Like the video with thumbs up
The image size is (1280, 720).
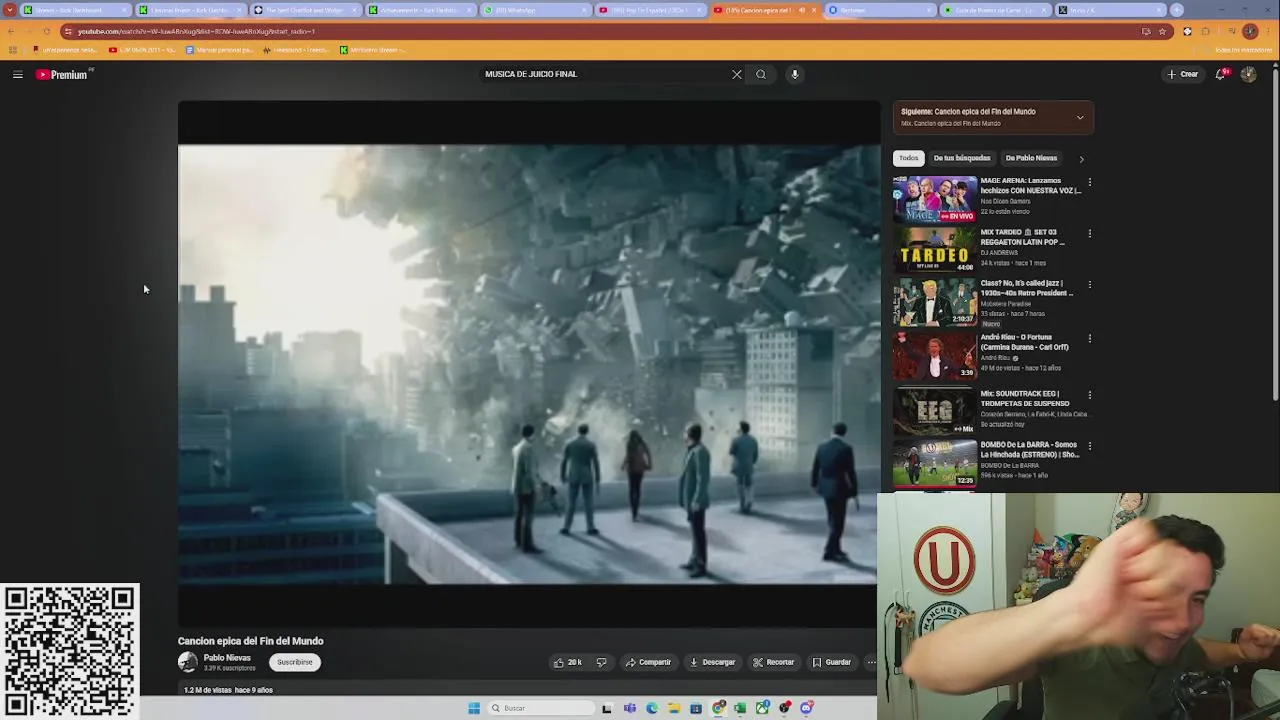(568, 662)
